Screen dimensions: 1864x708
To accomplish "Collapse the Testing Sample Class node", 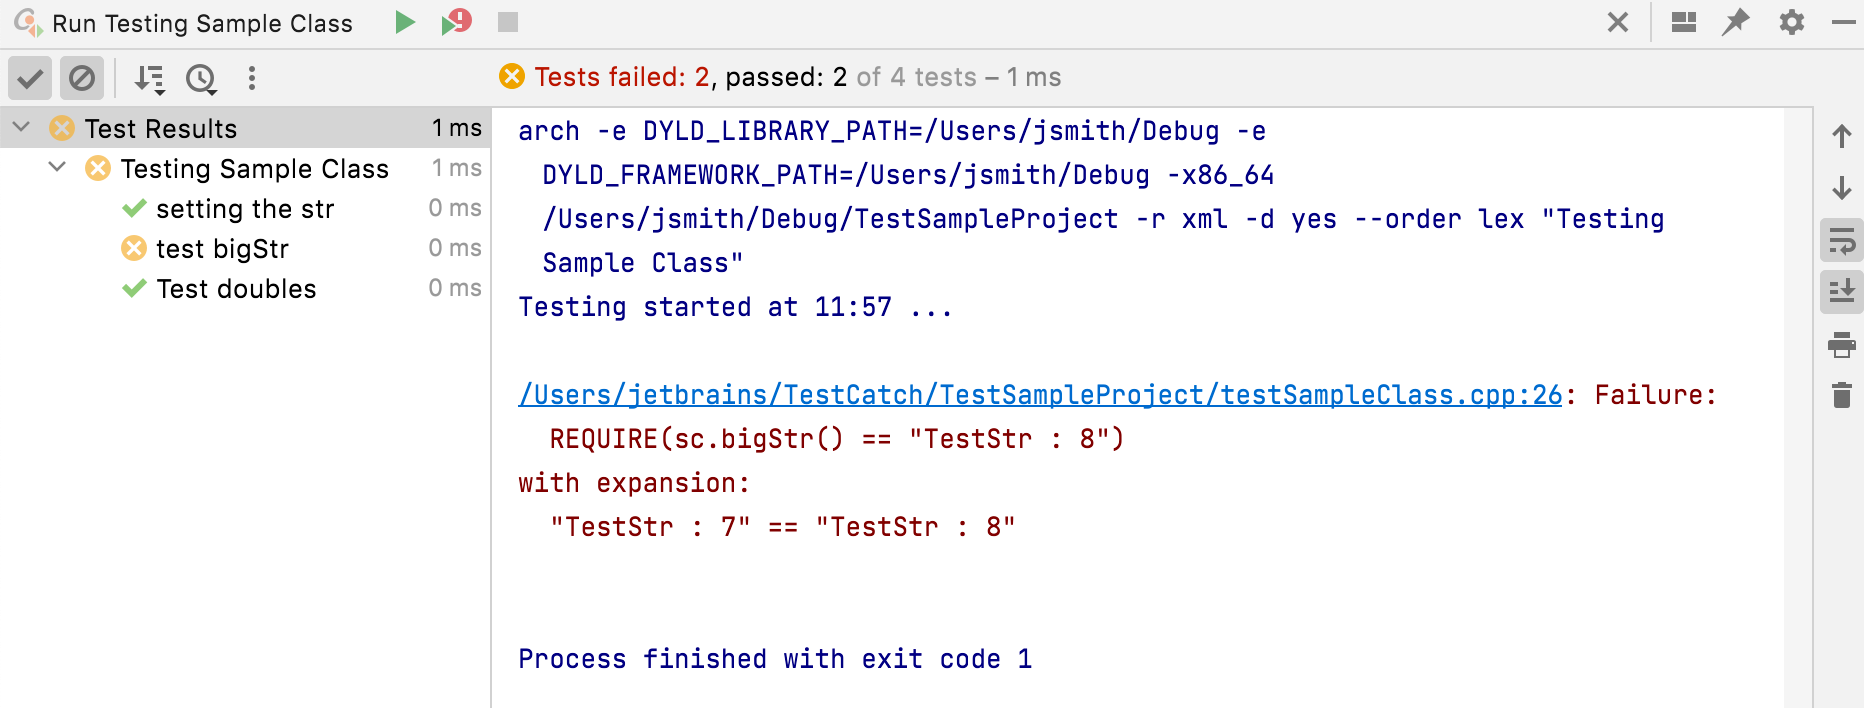I will 58,168.
